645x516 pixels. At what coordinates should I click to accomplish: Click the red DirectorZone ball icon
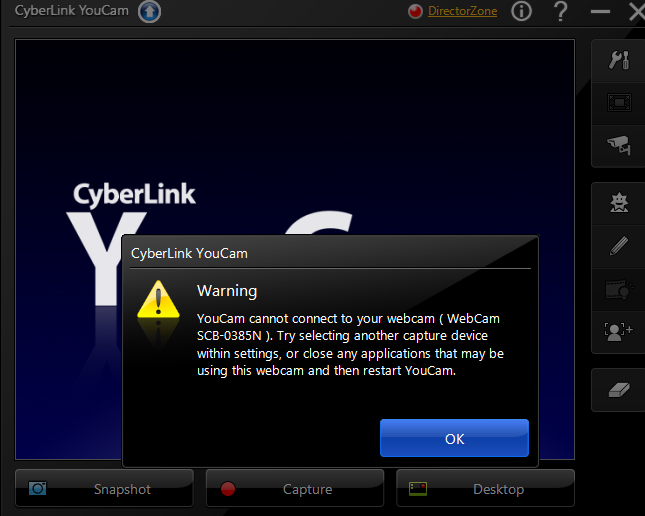(x=415, y=12)
